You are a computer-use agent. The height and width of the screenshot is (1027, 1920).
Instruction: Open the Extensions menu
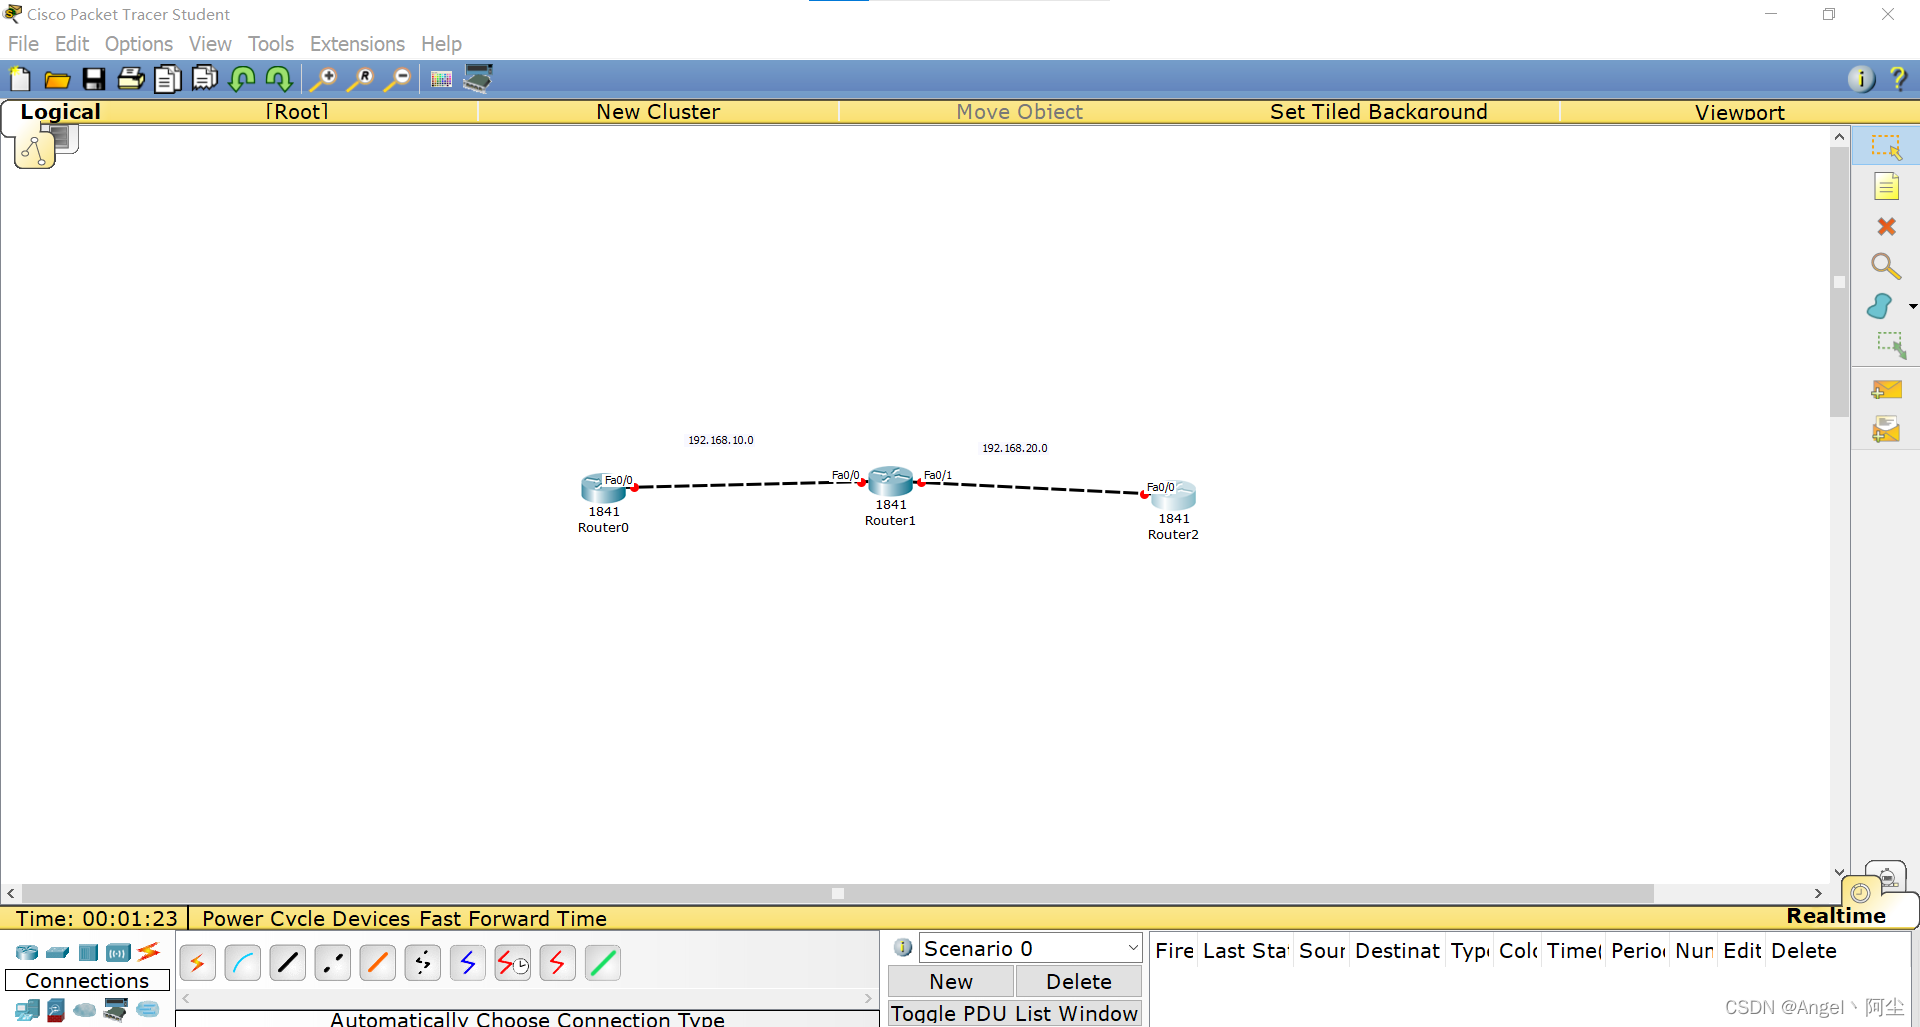357,44
